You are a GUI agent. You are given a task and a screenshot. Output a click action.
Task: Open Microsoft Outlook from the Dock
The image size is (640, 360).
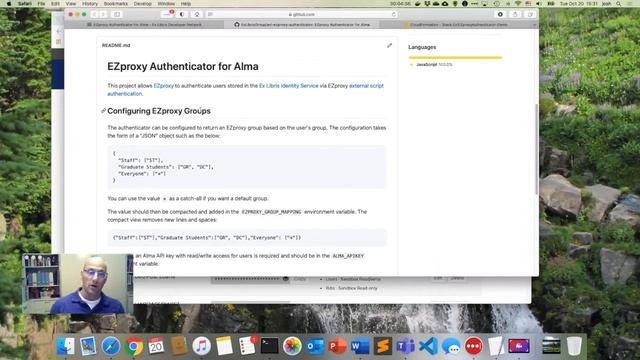click(x=315, y=347)
